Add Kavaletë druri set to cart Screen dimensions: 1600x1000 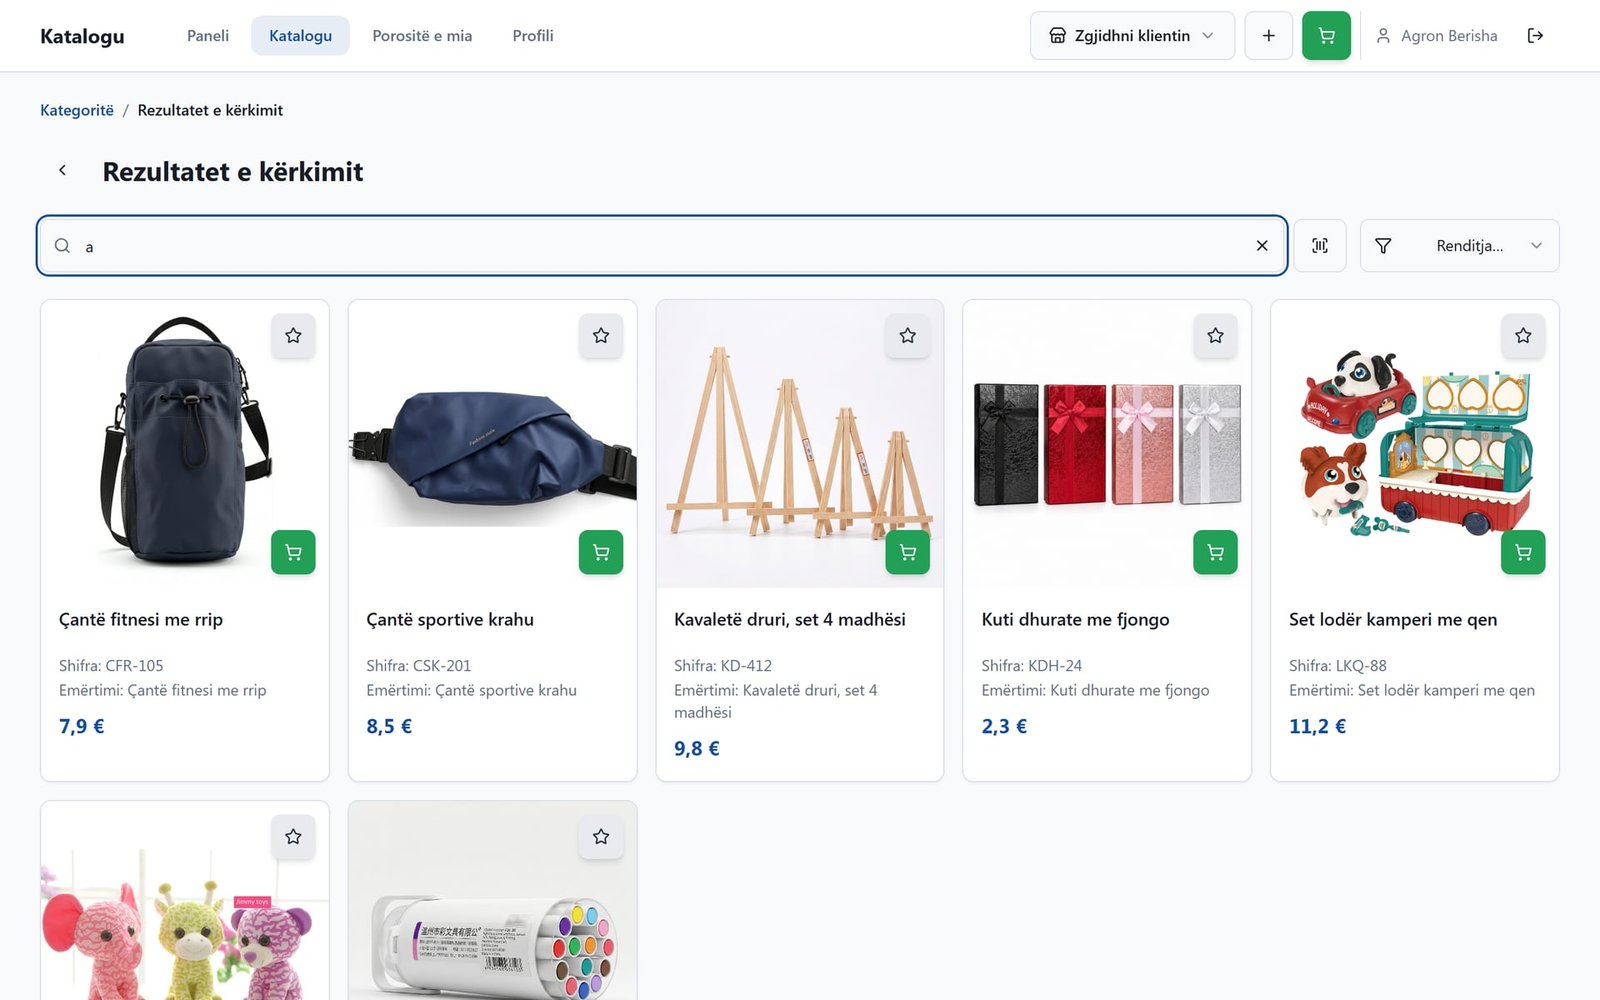click(x=908, y=552)
